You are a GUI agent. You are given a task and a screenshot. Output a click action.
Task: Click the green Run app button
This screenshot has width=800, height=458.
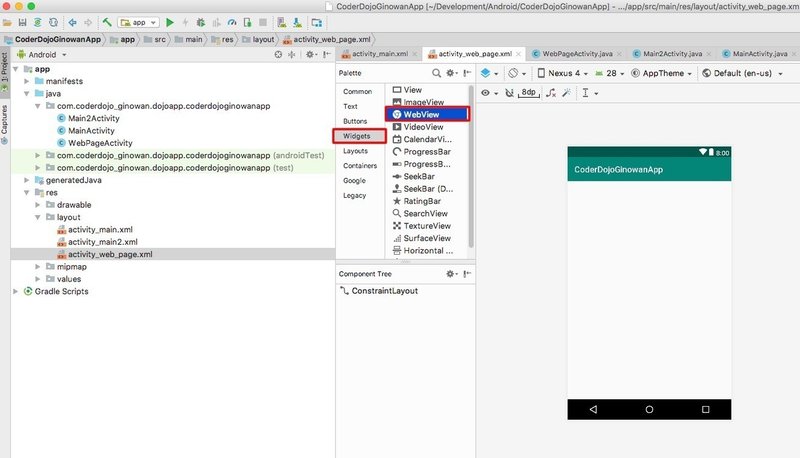coord(170,22)
